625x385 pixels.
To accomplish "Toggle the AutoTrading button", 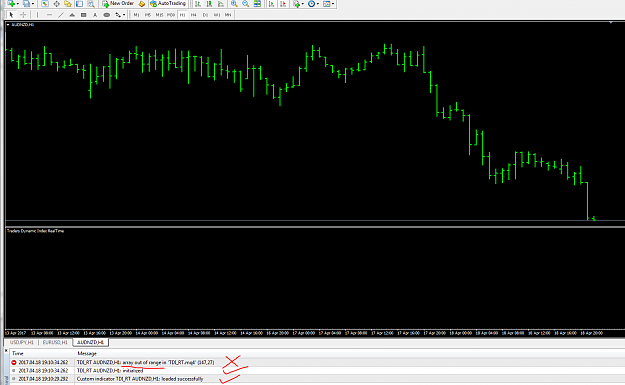I will pyautogui.click(x=168, y=4).
